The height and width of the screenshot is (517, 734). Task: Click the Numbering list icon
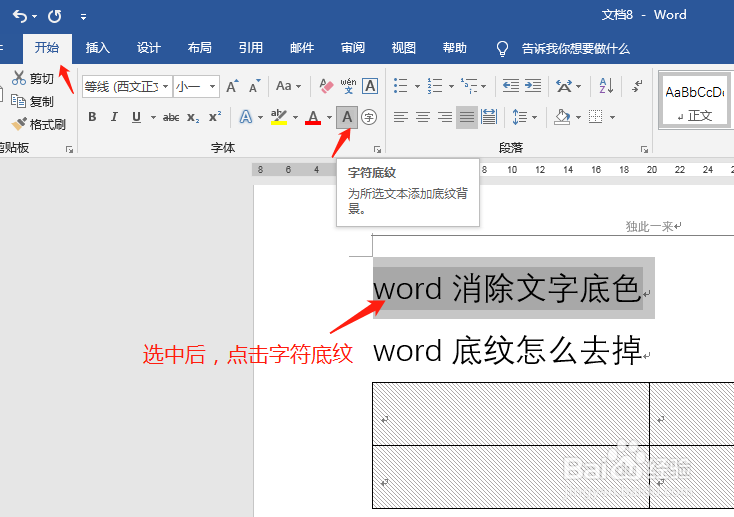[435, 86]
